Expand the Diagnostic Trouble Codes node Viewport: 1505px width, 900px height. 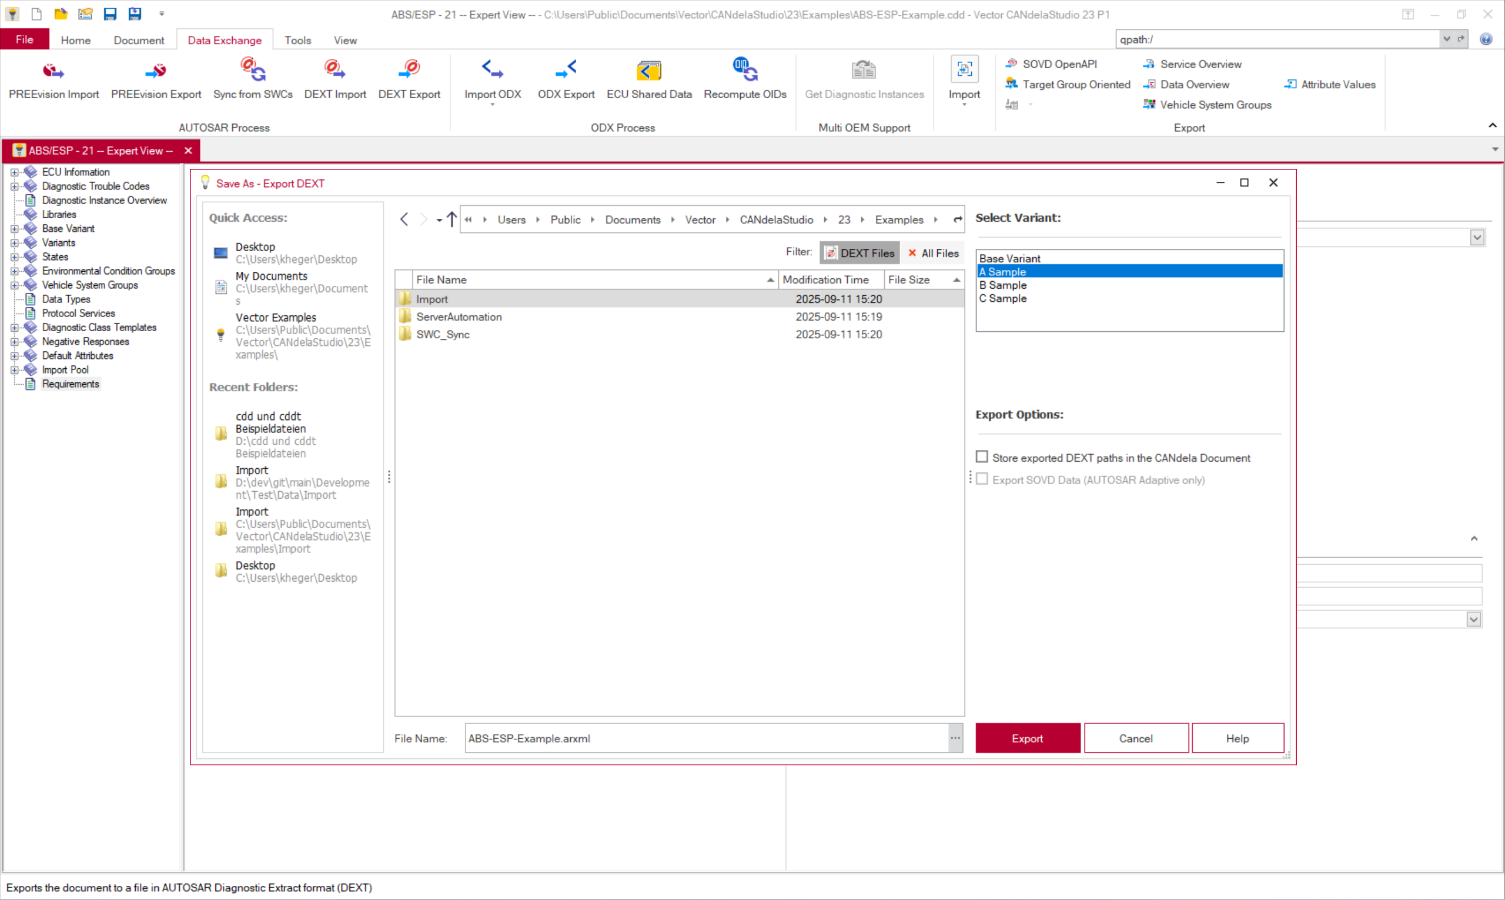15,186
